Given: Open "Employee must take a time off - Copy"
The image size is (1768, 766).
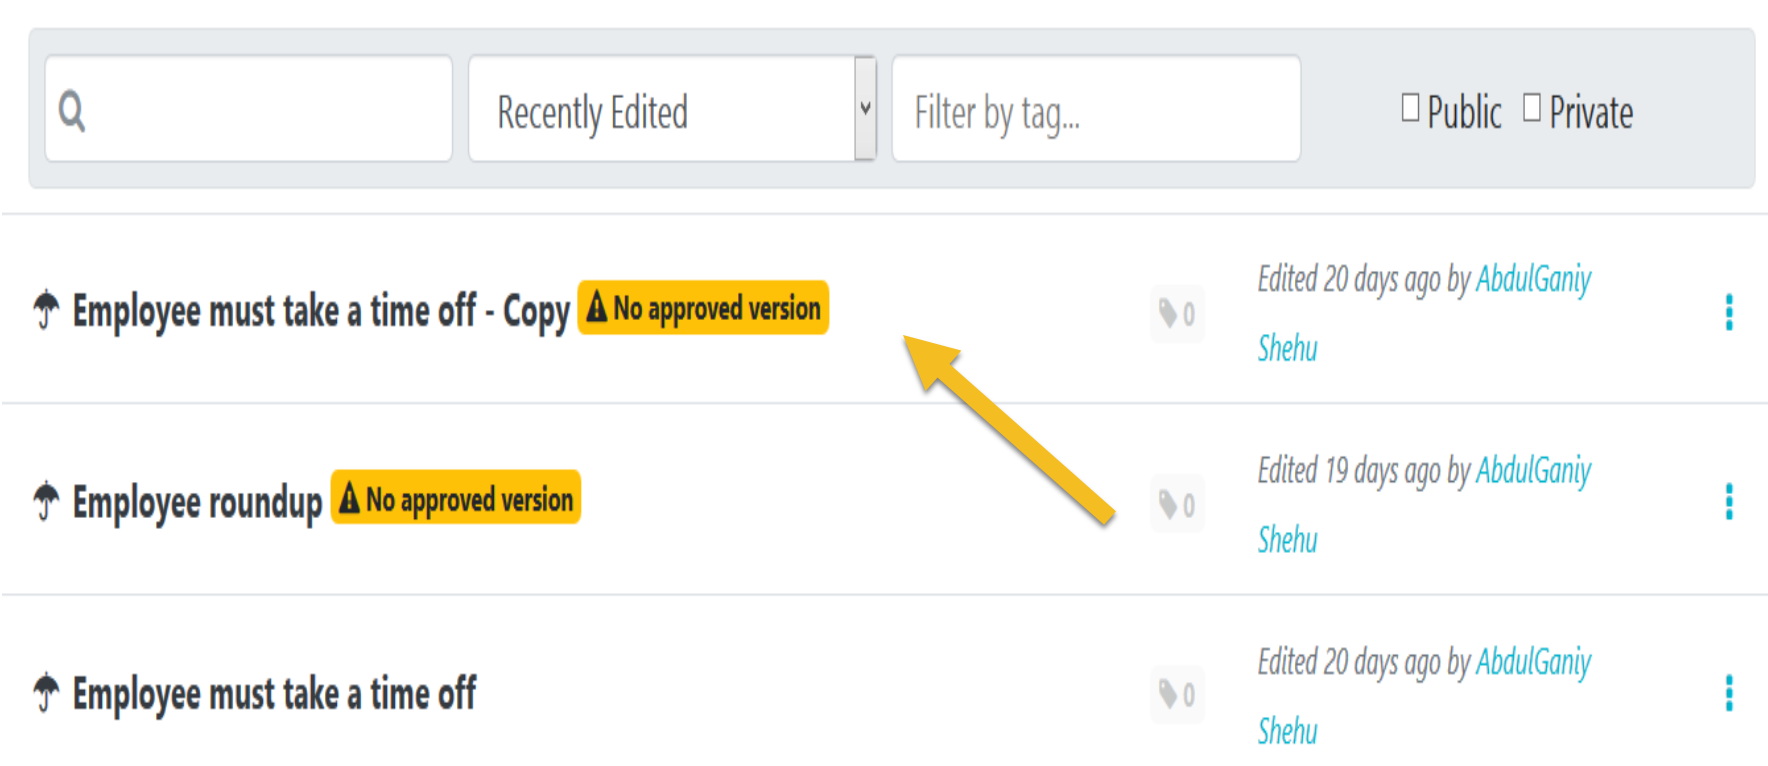Looking at the screenshot, I should click(321, 311).
